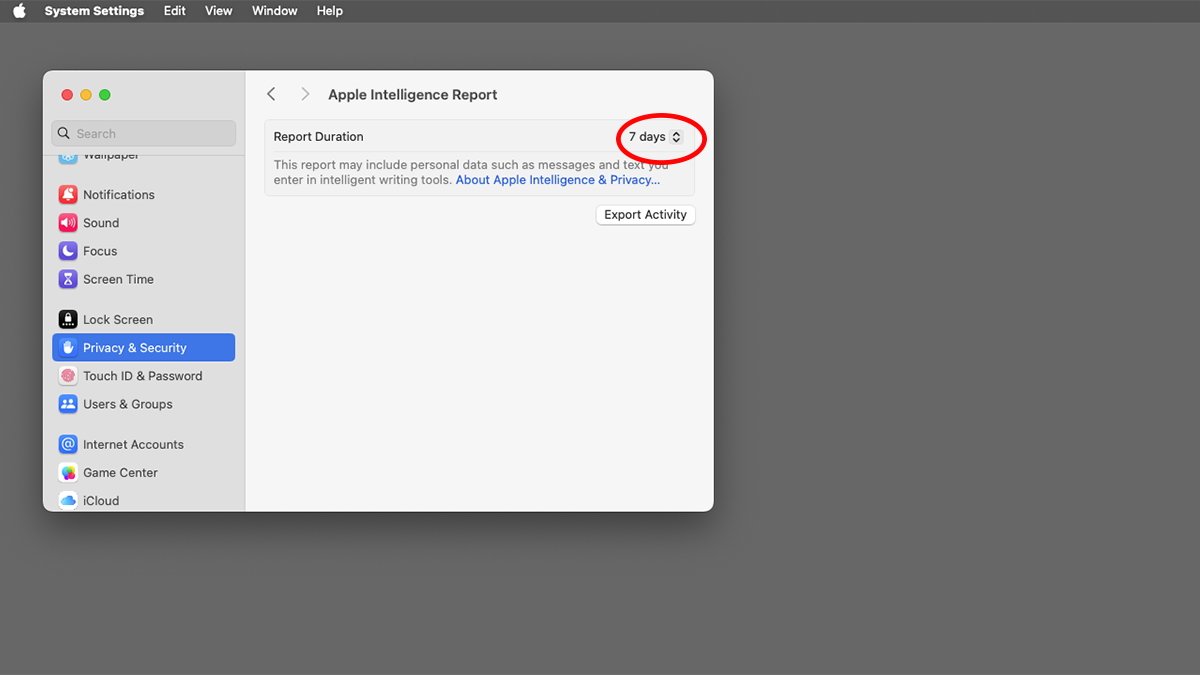Click the Lock Screen padlock icon
Screen dimensions: 1200x675
68,320
